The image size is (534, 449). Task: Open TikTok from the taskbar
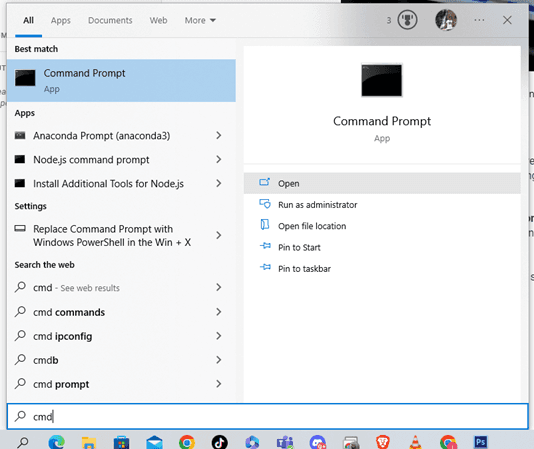pyautogui.click(x=219, y=442)
